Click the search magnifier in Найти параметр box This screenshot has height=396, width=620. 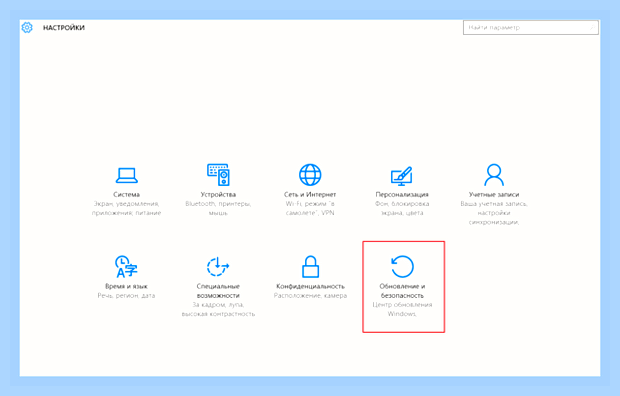(592, 28)
